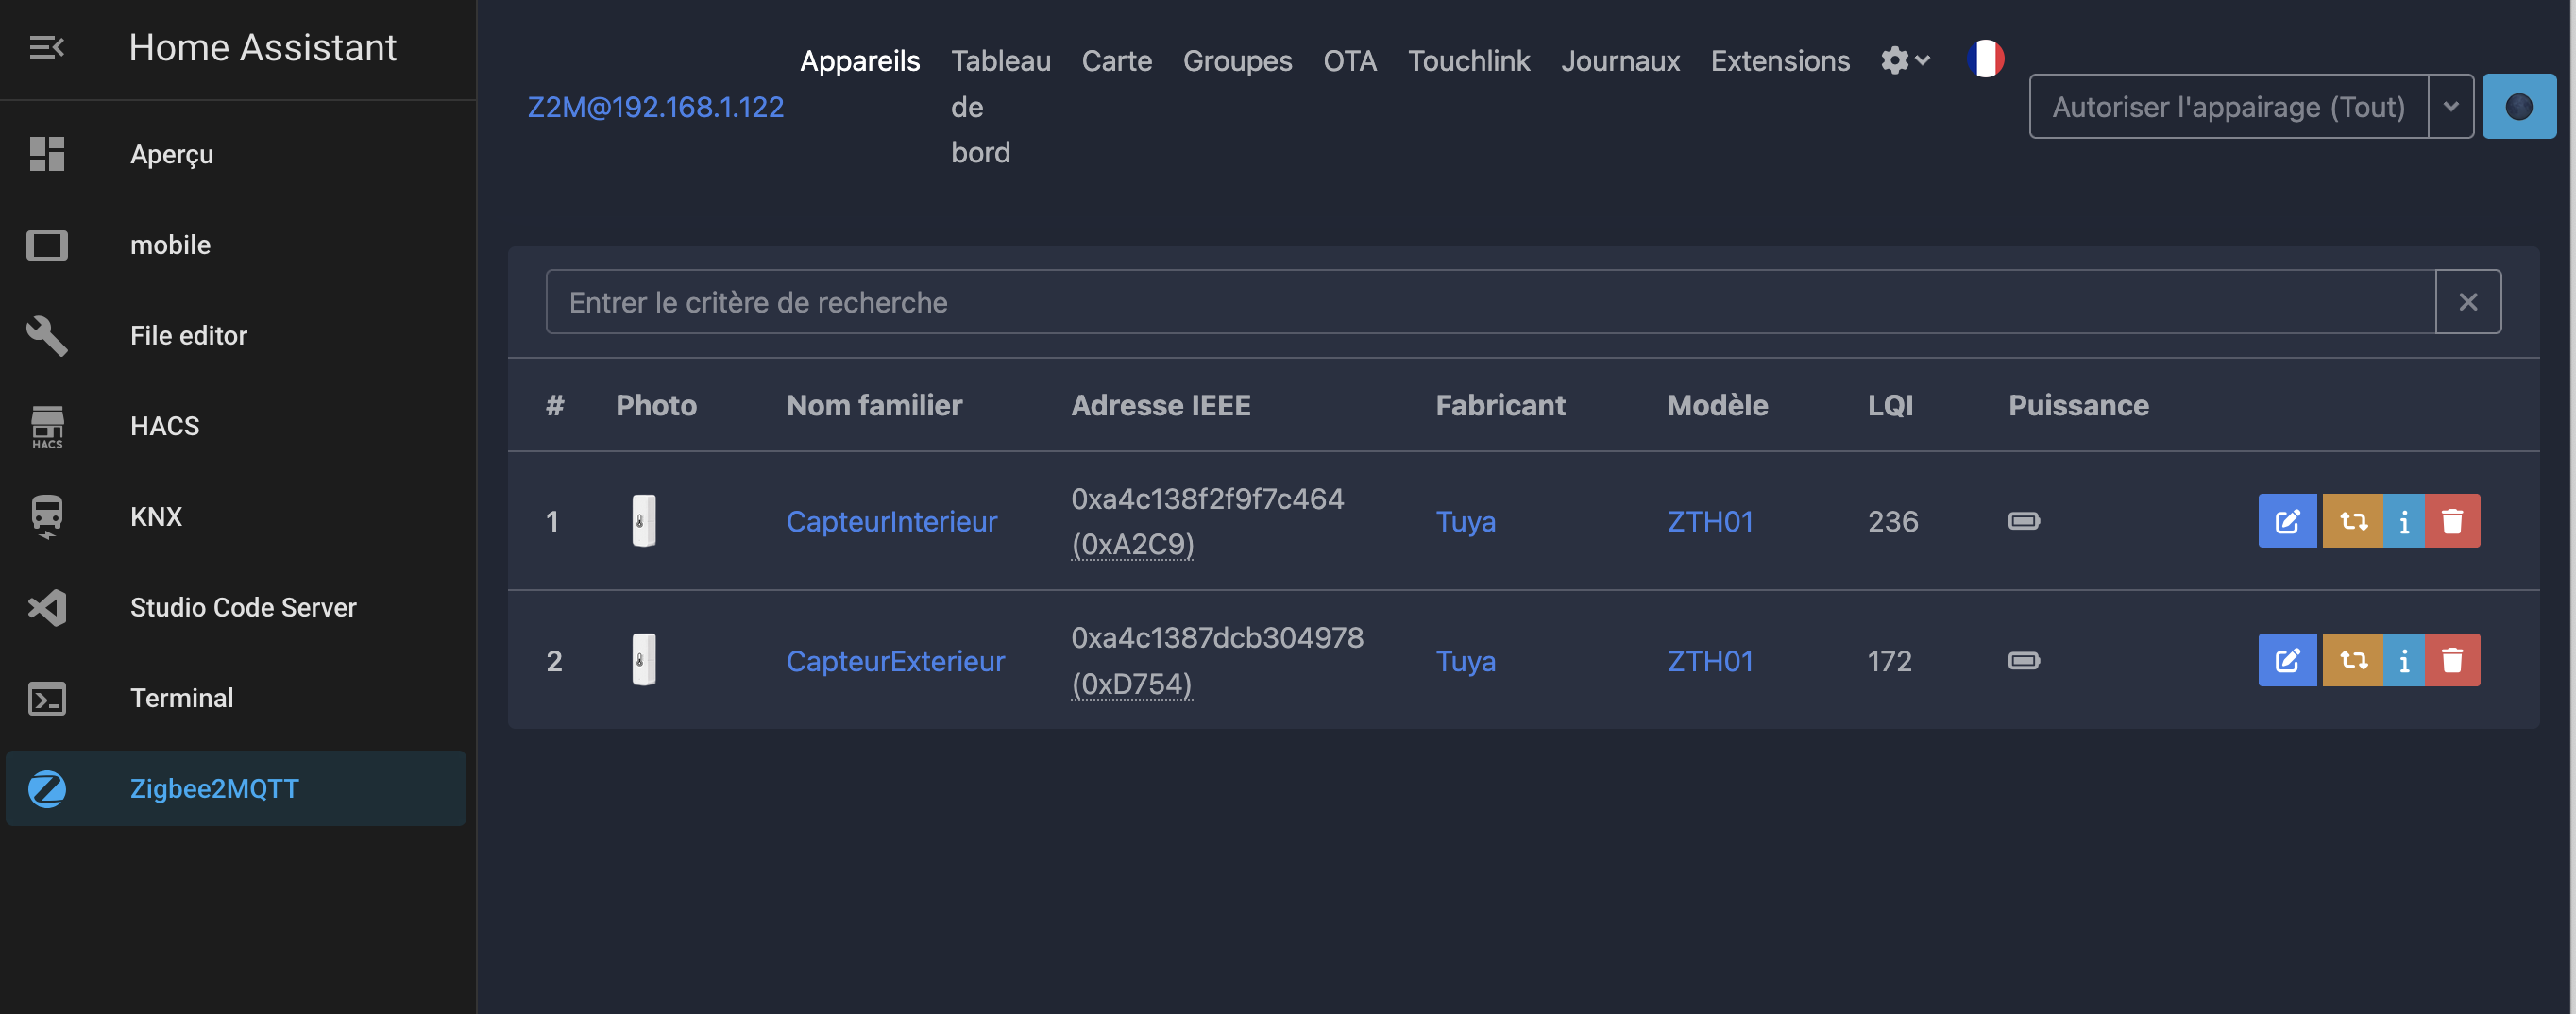2576x1014 pixels.
Task: Select the Terminal sidebar label
Action: (x=182, y=698)
